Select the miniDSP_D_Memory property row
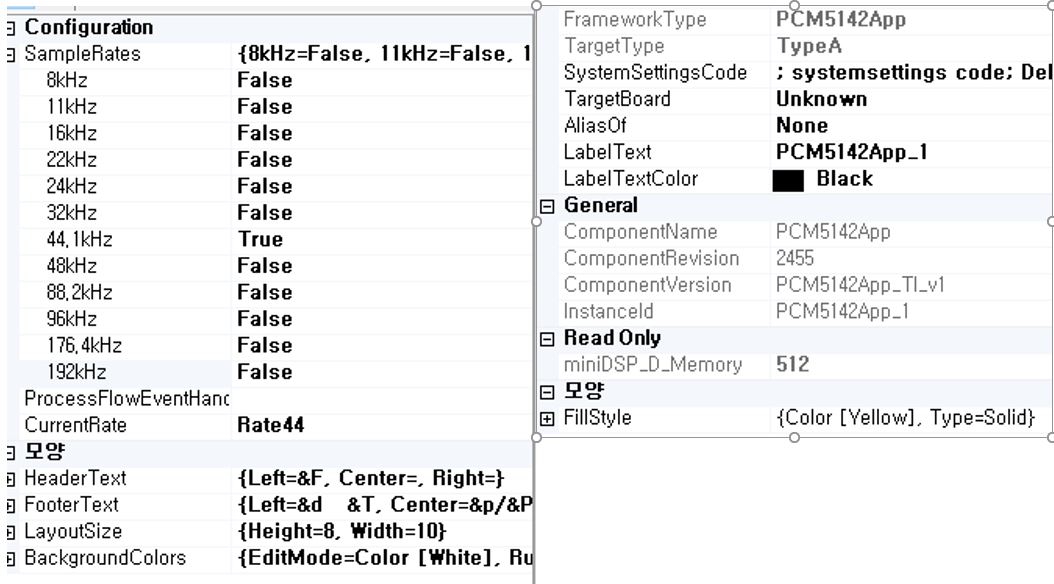Image resolution: width=1054 pixels, height=584 pixels. [x=652, y=365]
